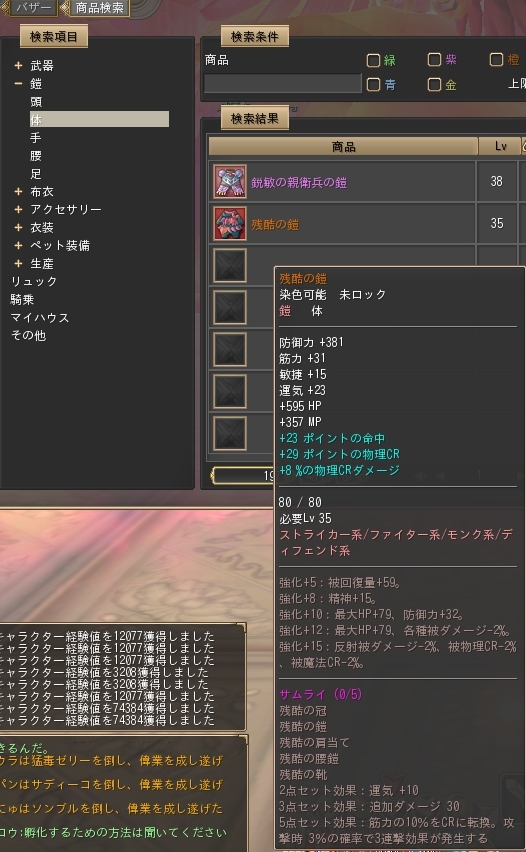Expand the アクセサリー category

pos(18,209)
